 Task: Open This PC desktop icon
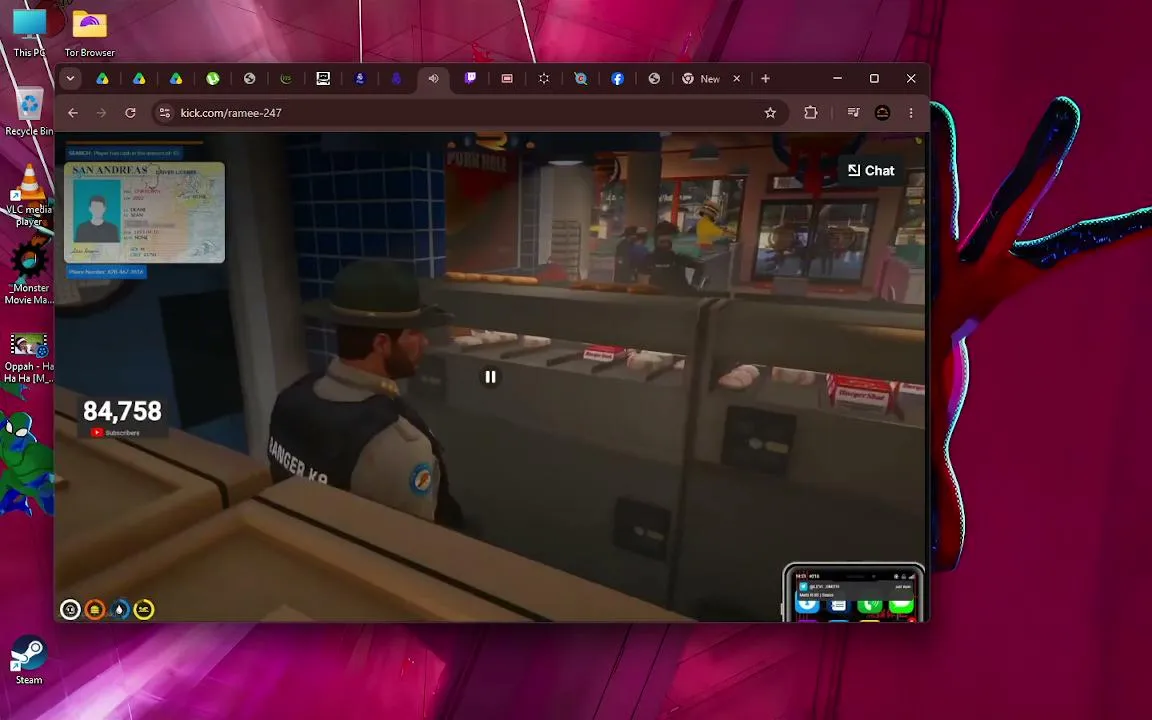(29, 32)
